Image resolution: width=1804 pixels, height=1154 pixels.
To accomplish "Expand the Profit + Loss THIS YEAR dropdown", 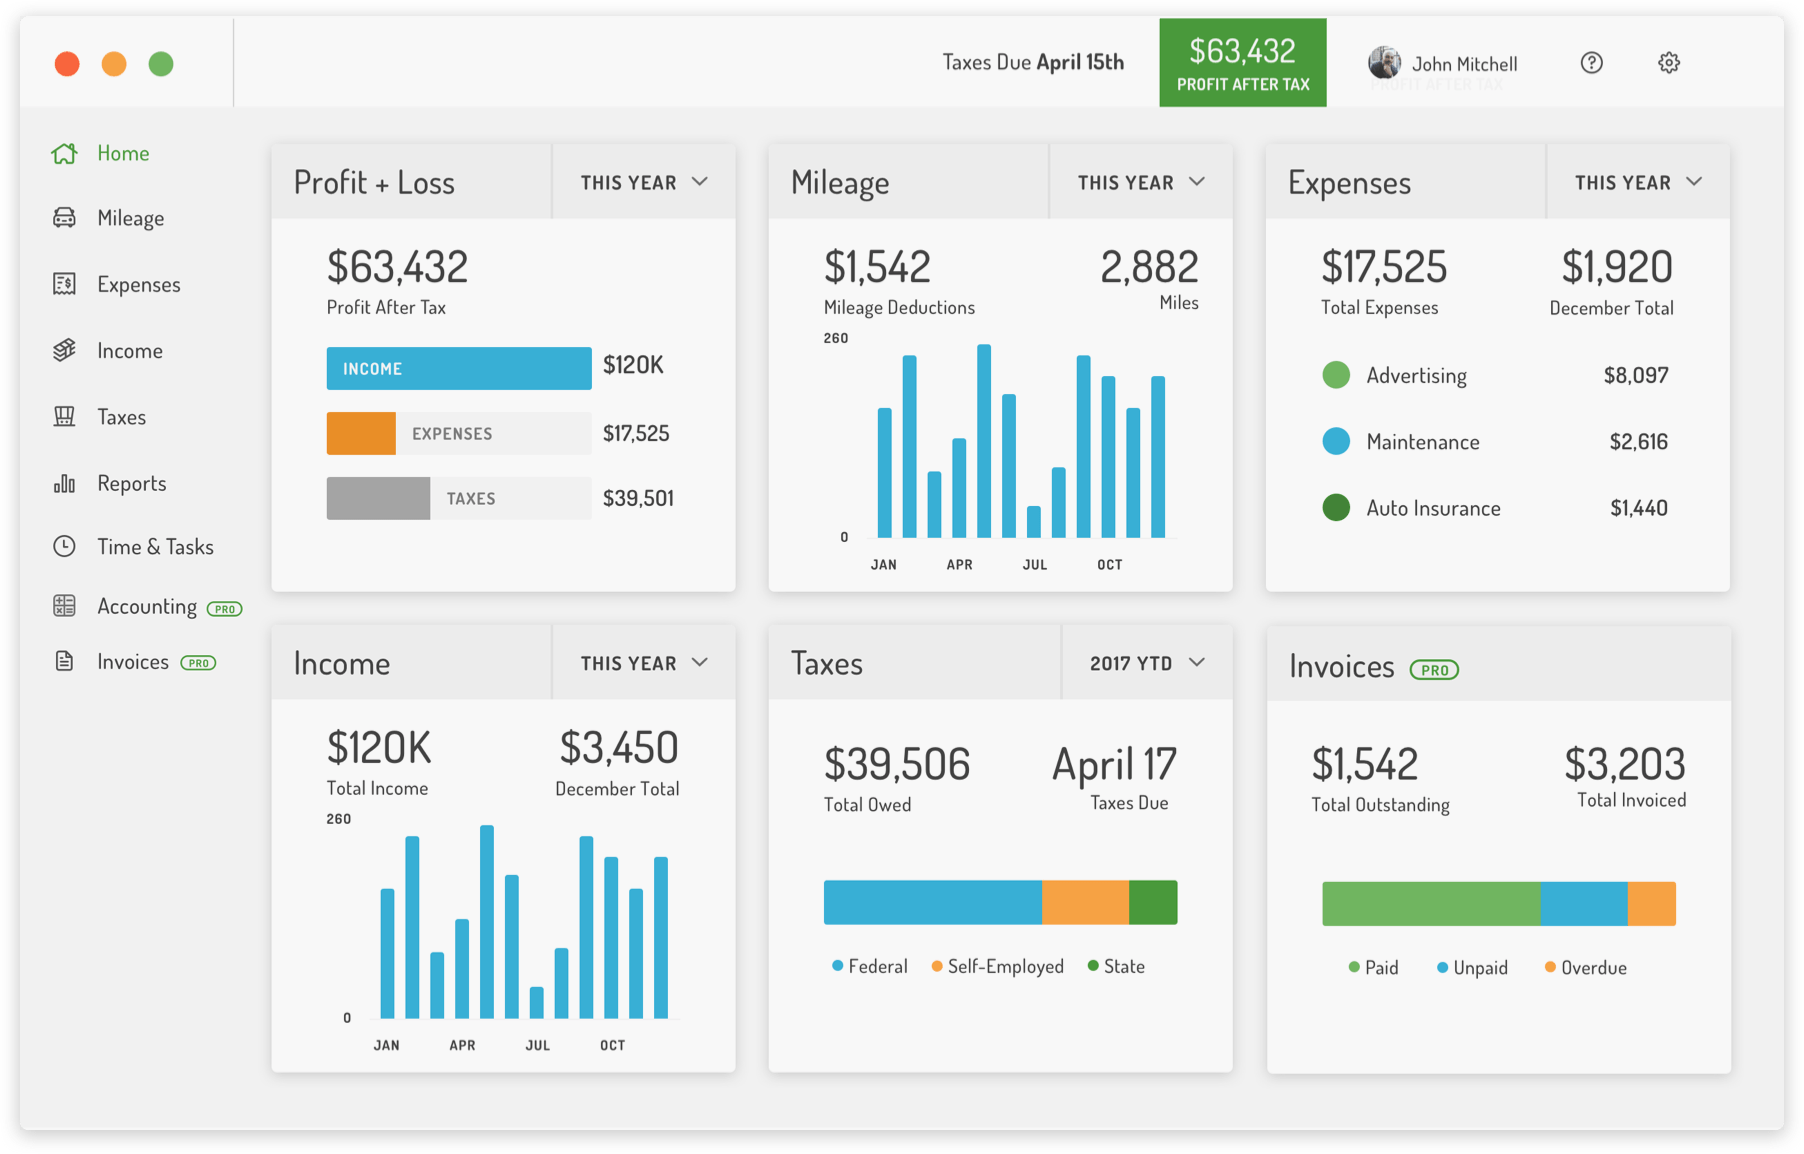I will click(643, 181).
